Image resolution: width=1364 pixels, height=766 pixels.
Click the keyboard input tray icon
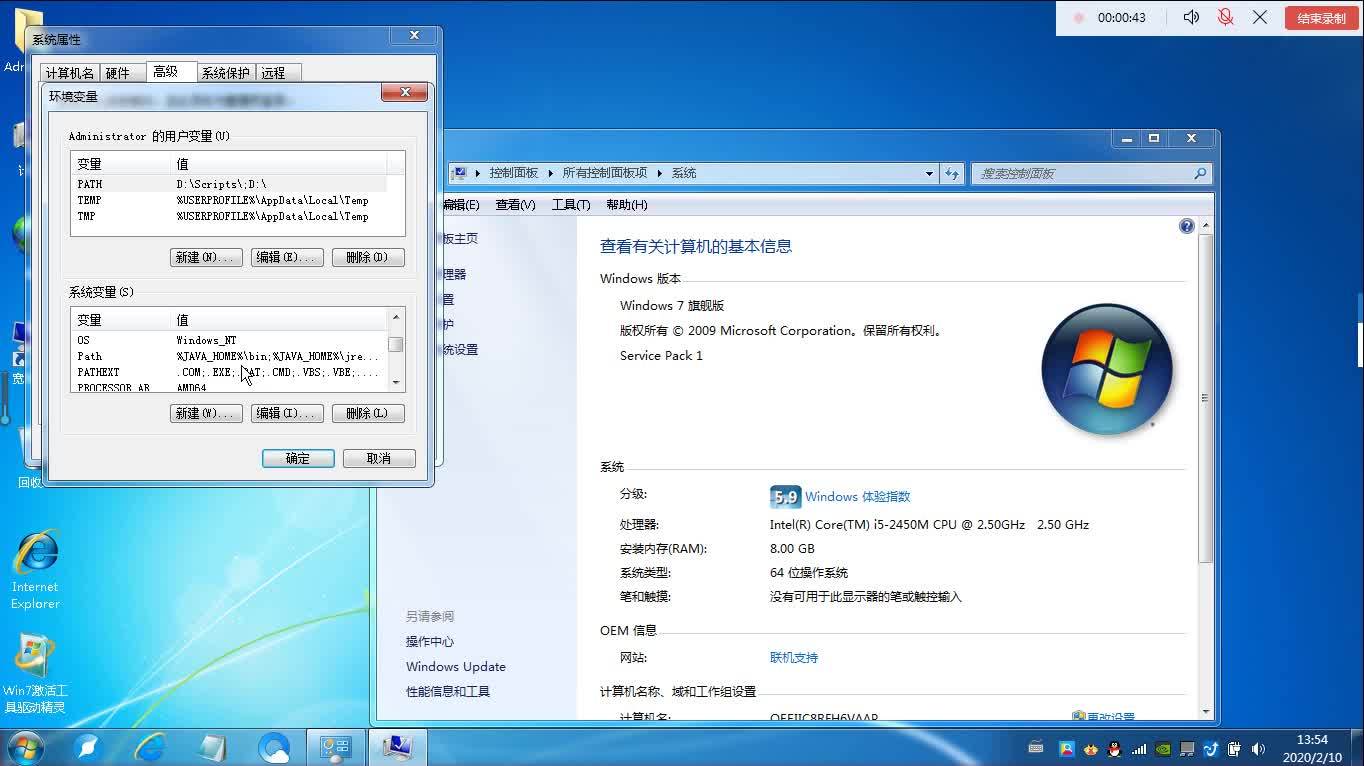pyautogui.click(x=1036, y=748)
